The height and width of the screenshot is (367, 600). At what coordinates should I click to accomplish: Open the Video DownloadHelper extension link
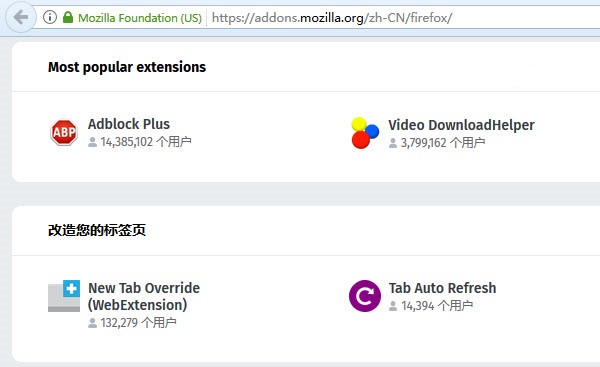(x=461, y=125)
